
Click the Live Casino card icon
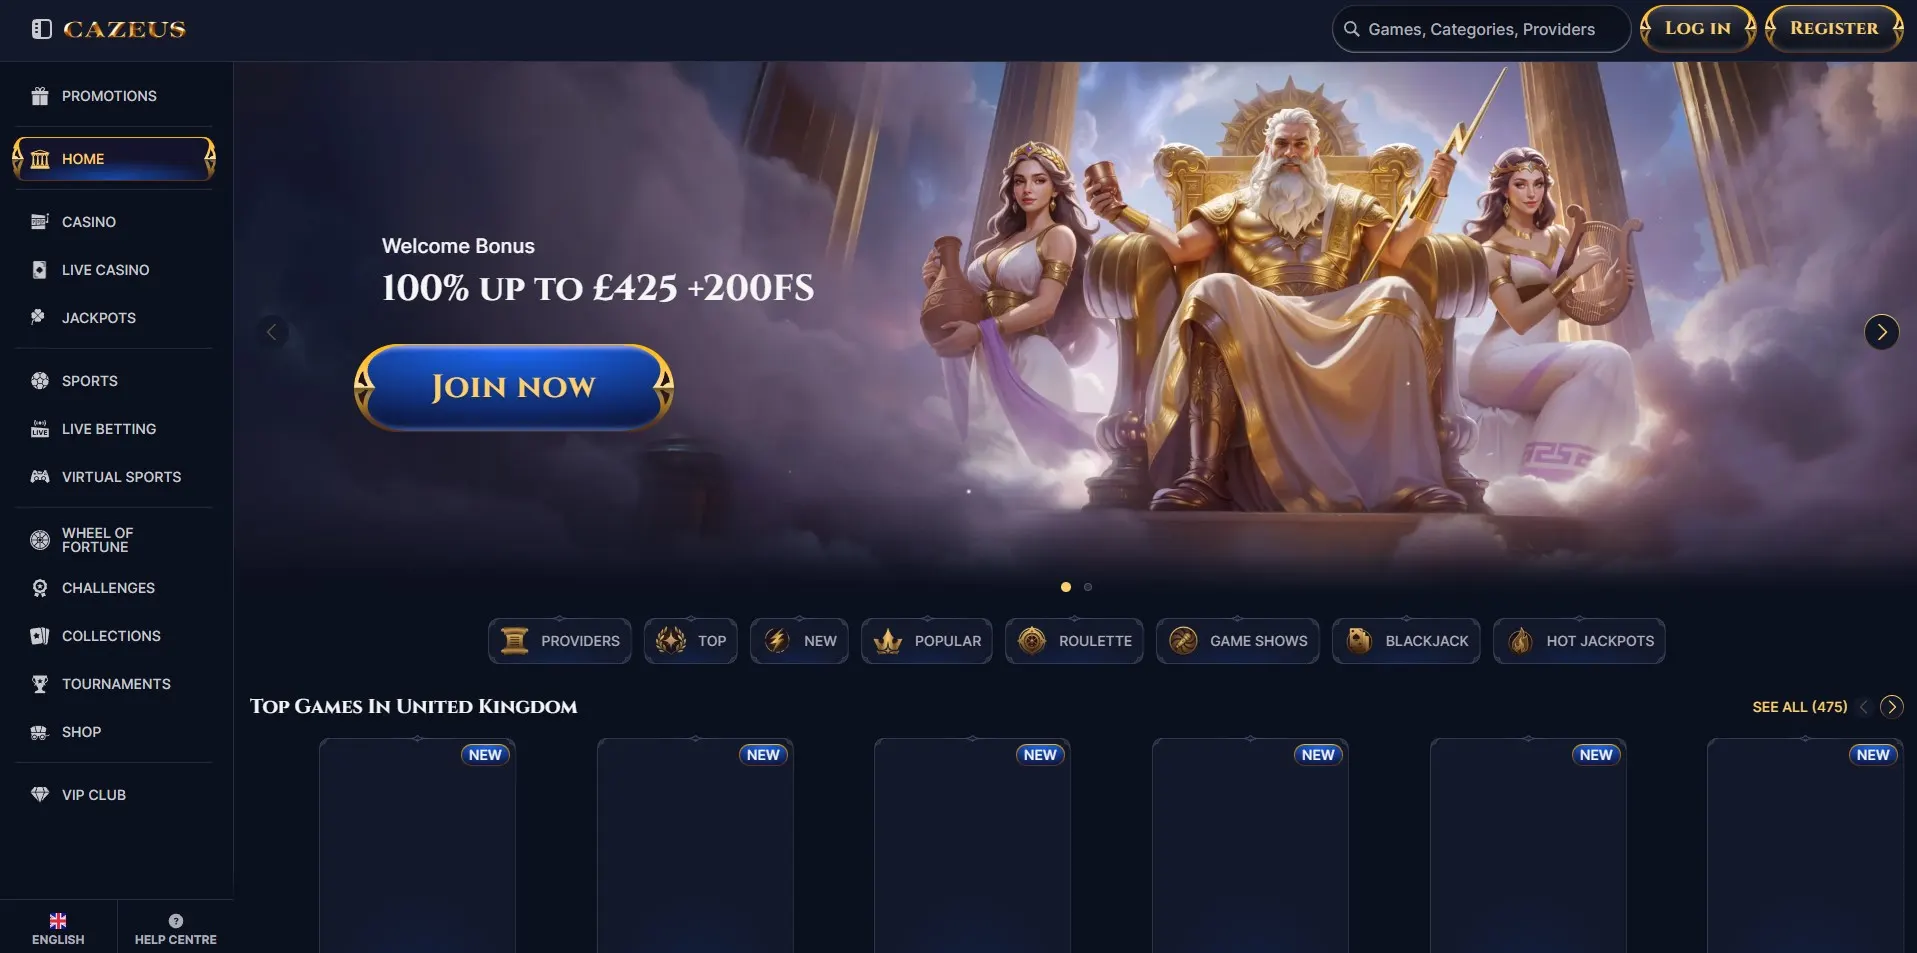click(40, 270)
